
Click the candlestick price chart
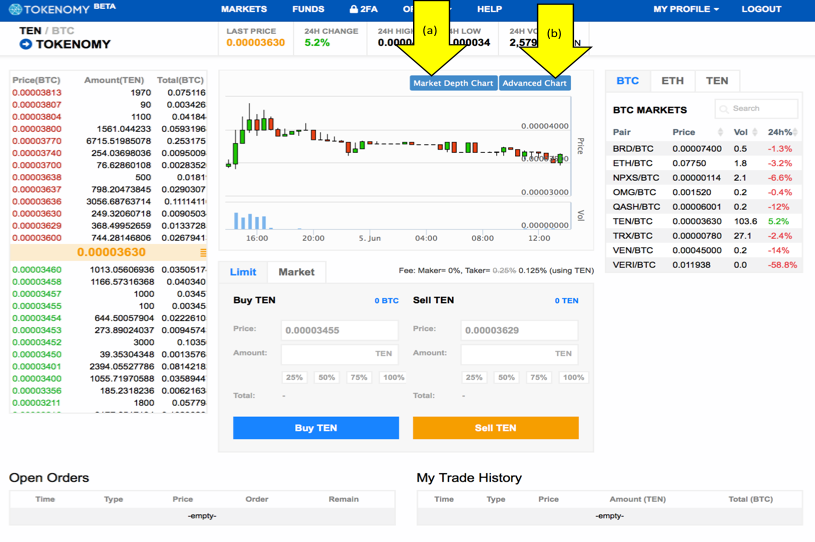pos(398,146)
